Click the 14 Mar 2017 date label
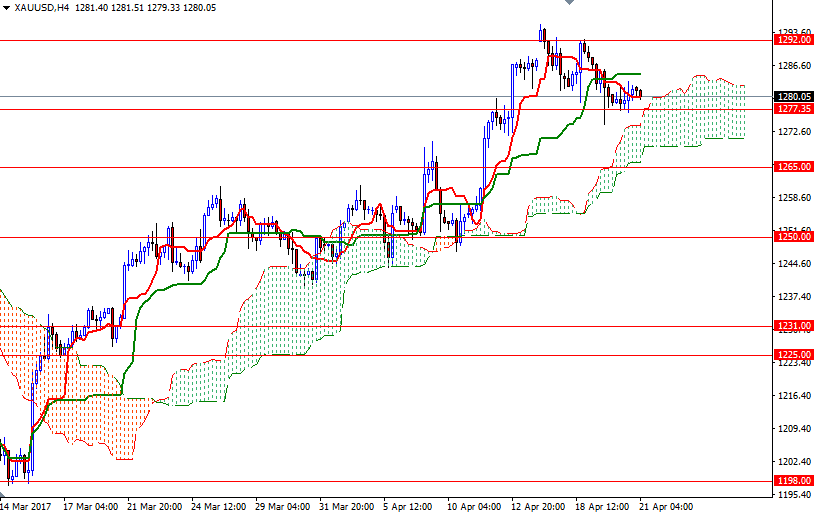 pyautogui.click(x=27, y=506)
